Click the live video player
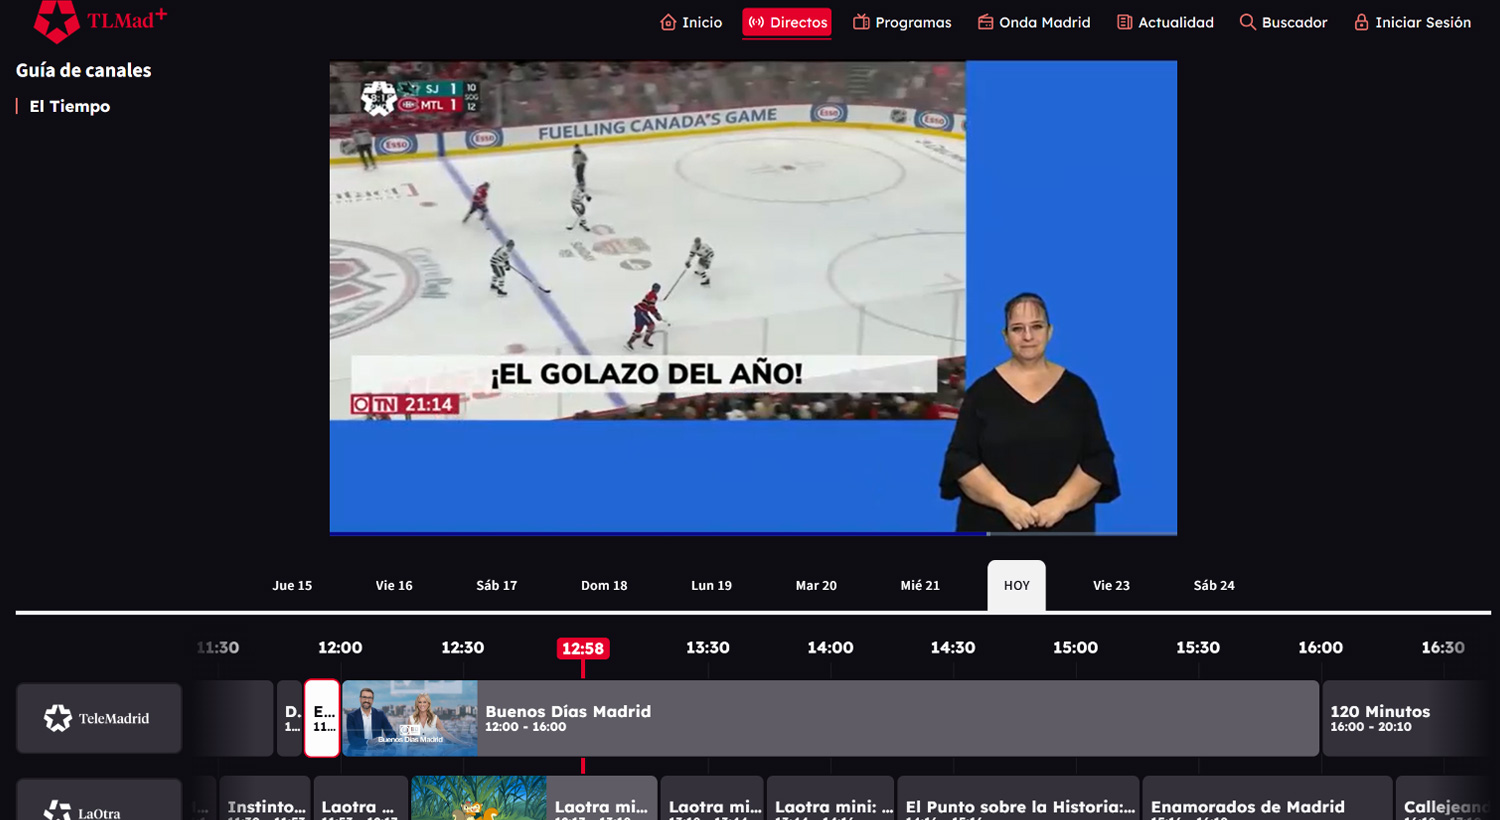Viewport: 1500px width, 820px height. (753, 298)
